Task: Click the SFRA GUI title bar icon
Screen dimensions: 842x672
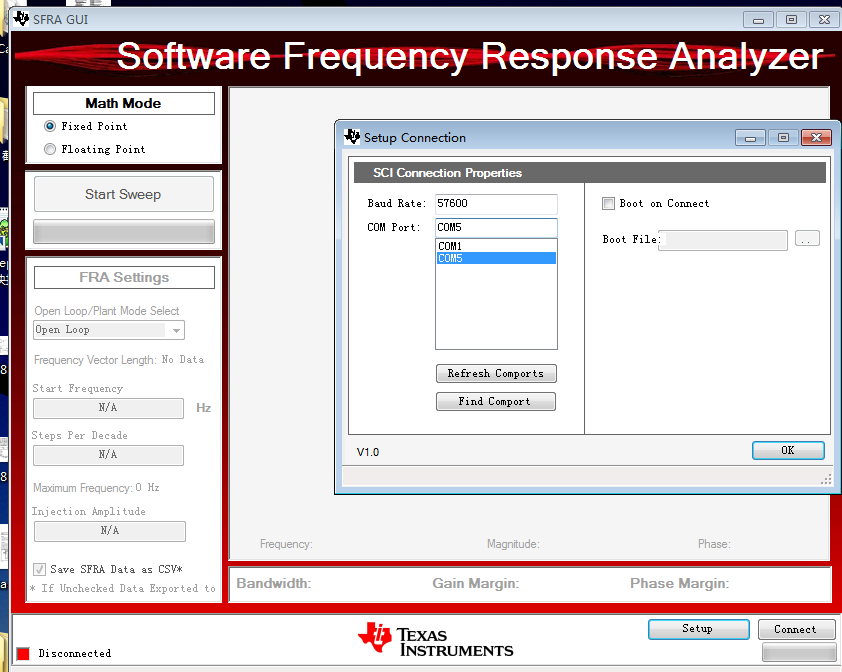Action: [21, 19]
